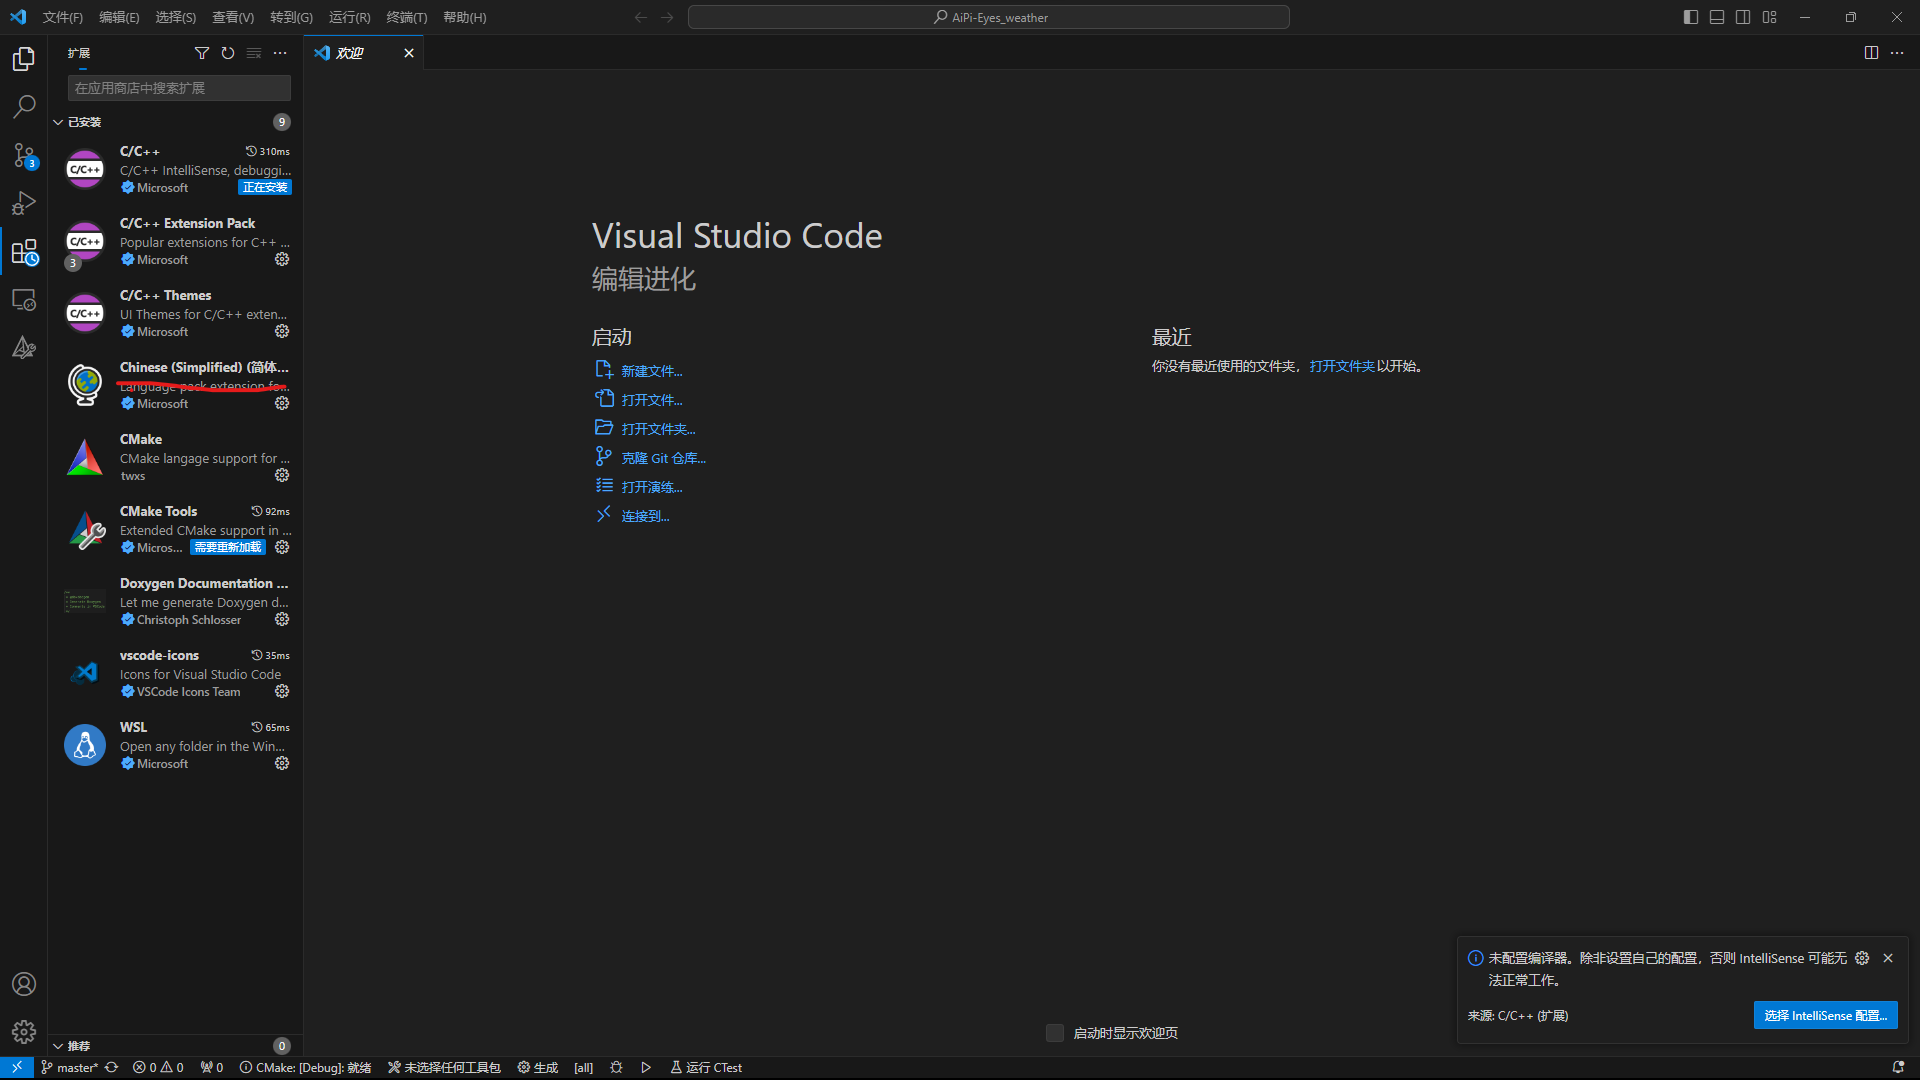The height and width of the screenshot is (1080, 1920).
Task: Refresh the extensions list
Action: click(228, 53)
